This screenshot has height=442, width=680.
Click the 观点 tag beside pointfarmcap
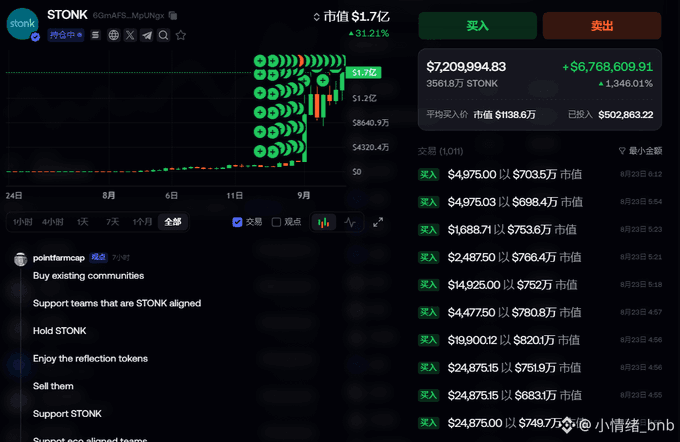point(98,257)
